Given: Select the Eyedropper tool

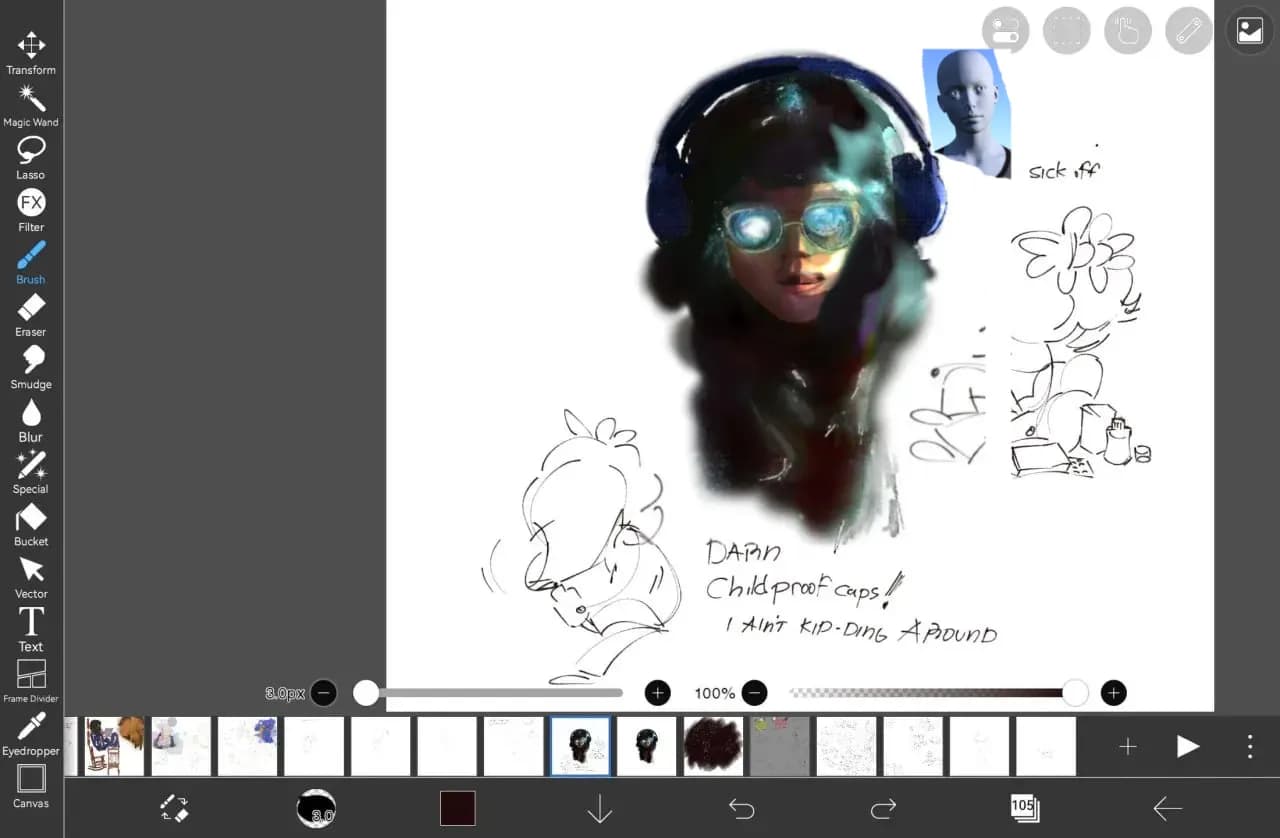Looking at the screenshot, I should click(x=31, y=734).
